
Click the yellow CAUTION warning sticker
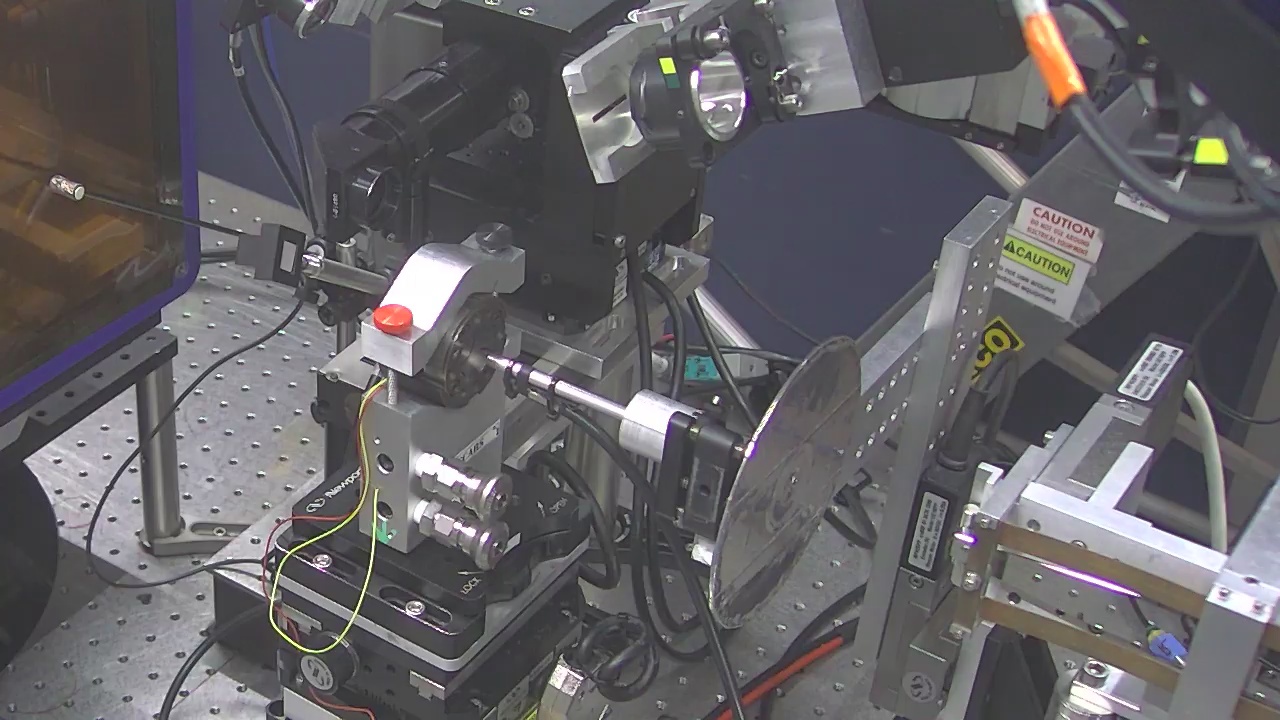click(x=1038, y=264)
